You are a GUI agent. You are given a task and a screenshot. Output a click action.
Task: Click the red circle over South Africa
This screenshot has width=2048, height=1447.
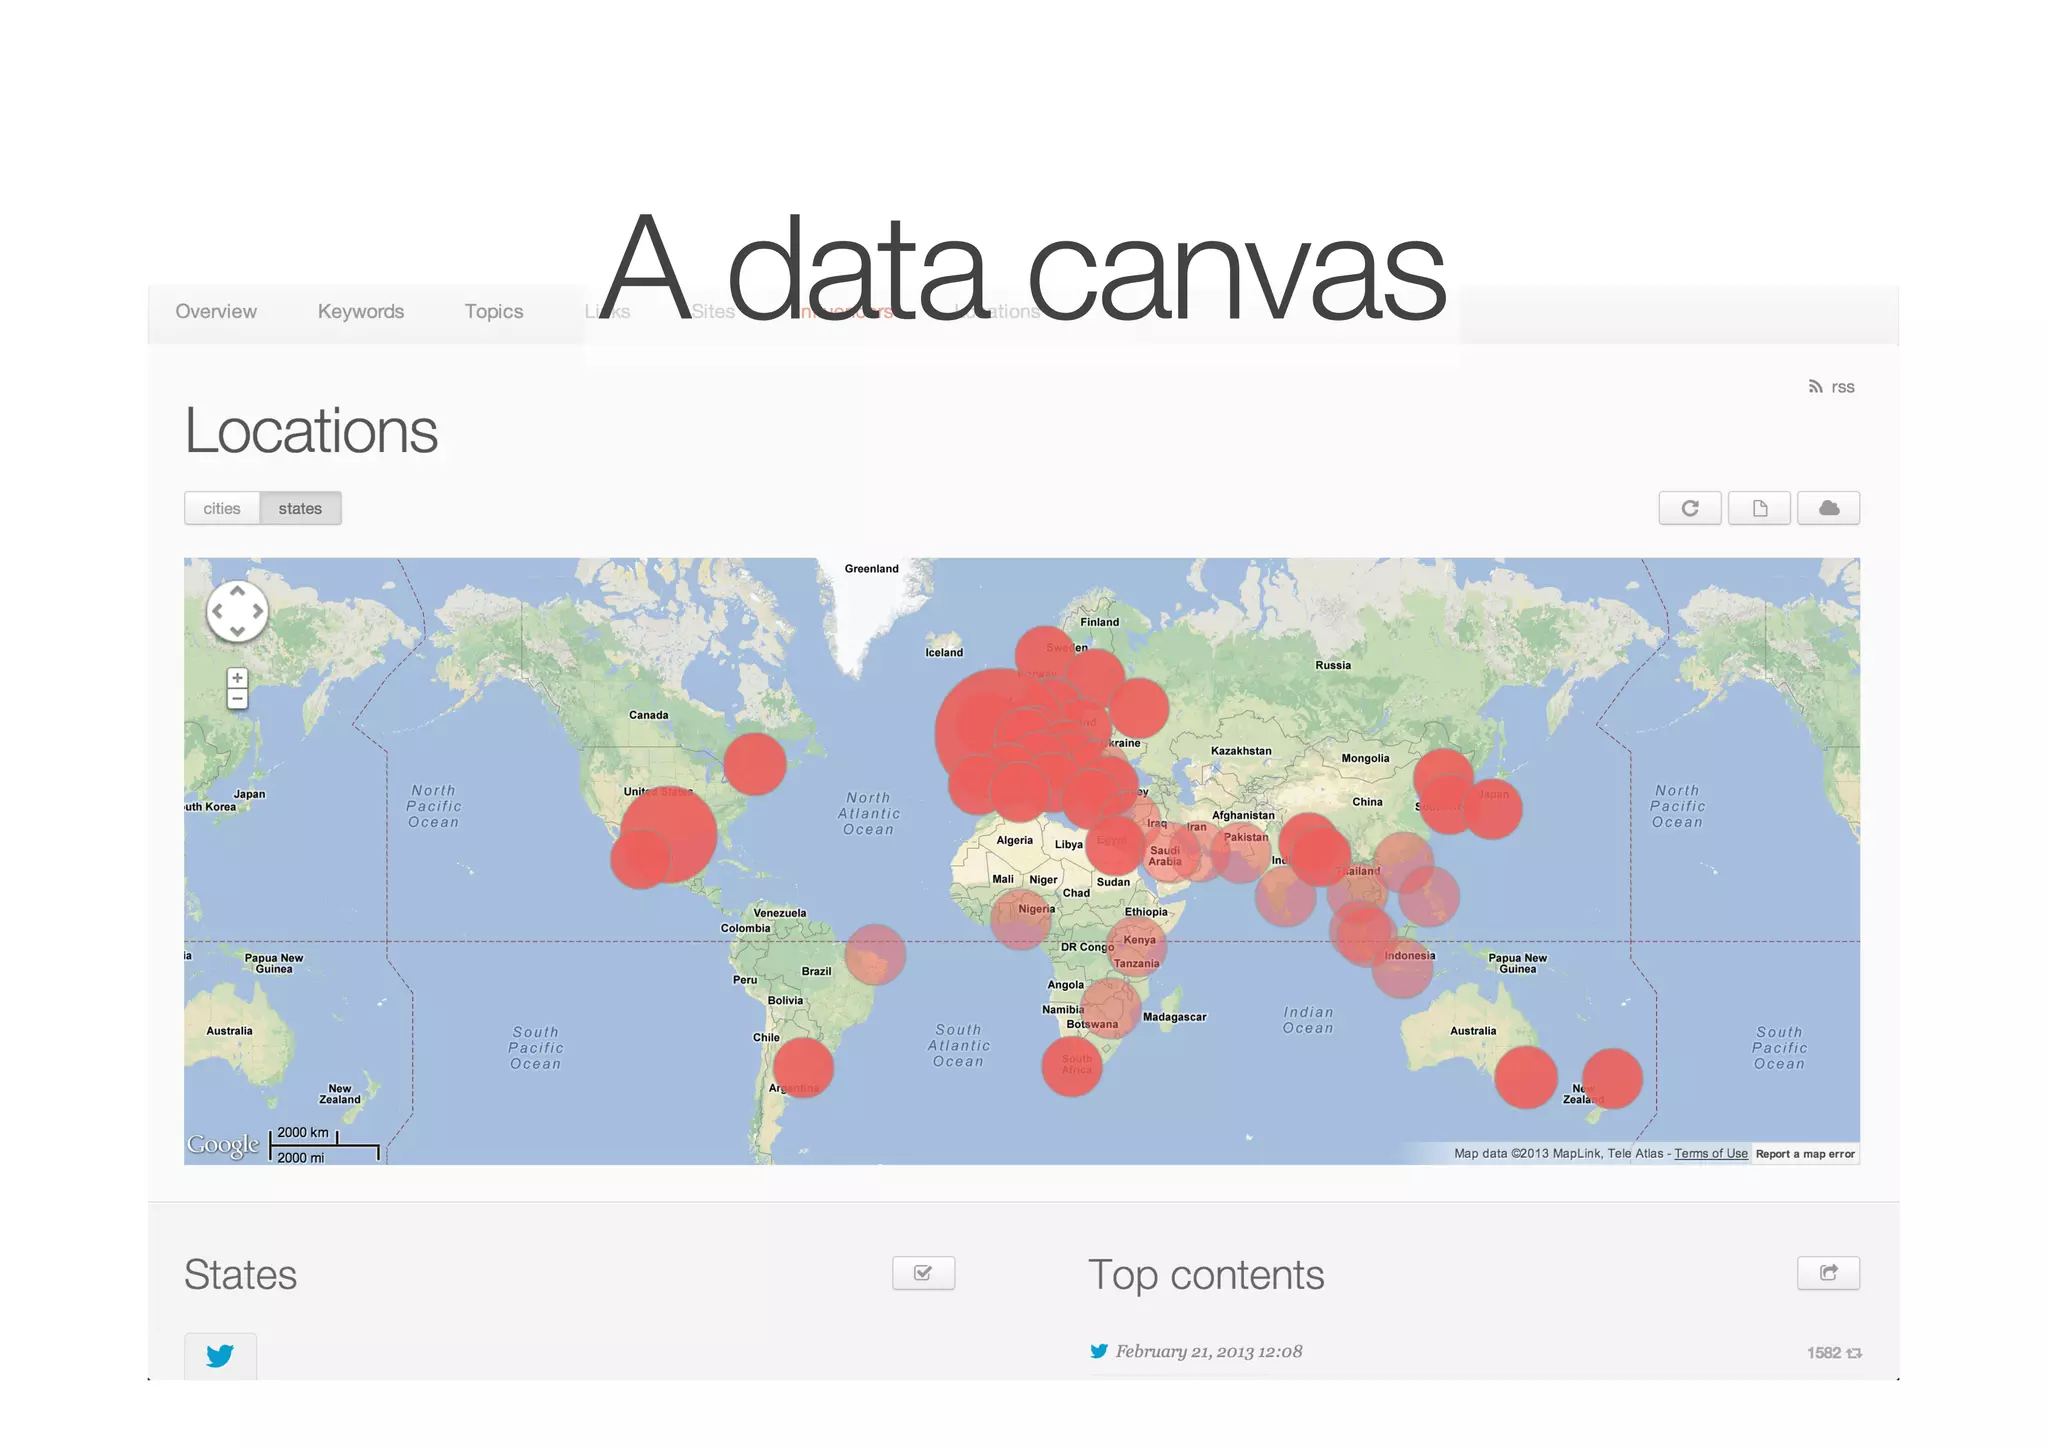(1071, 1066)
